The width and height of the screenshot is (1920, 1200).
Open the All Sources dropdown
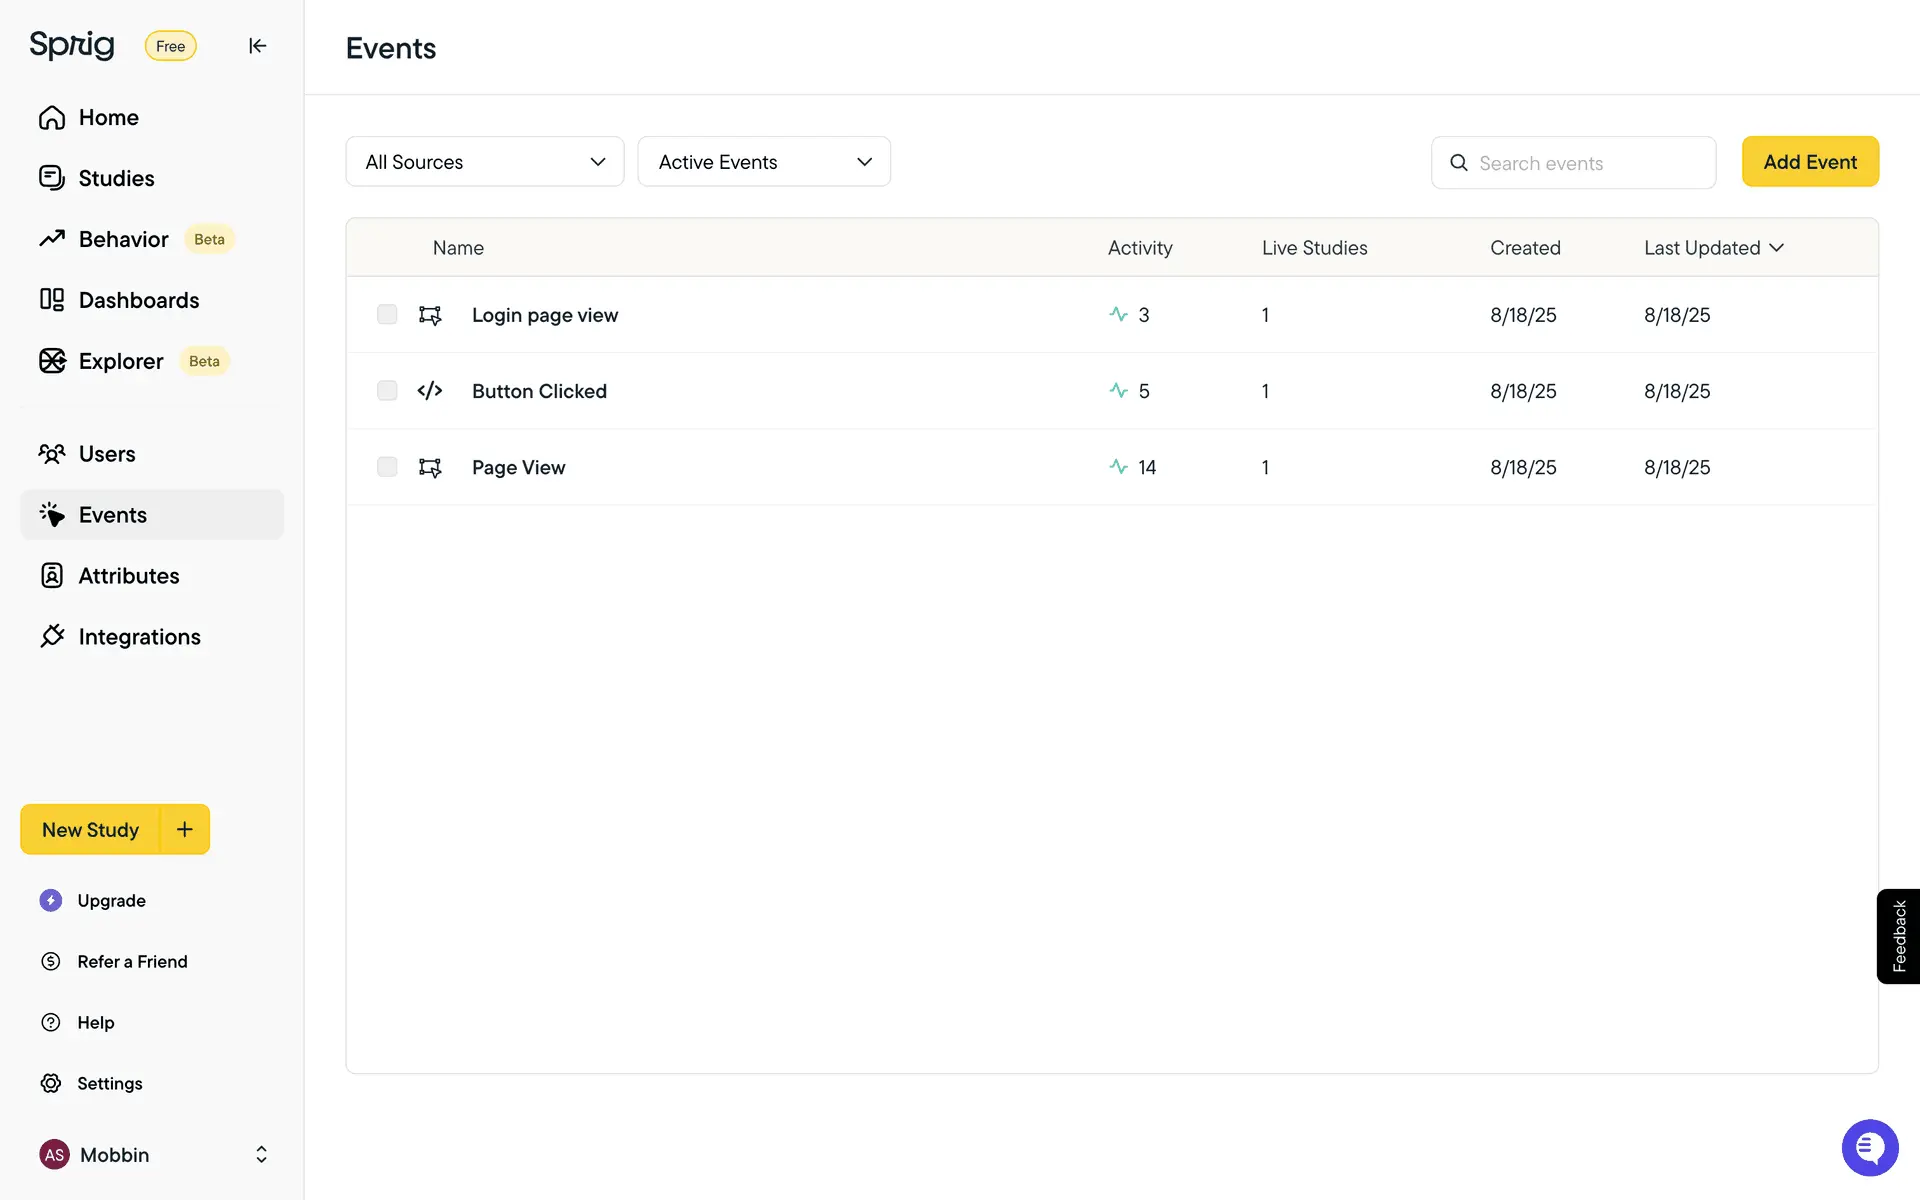pyautogui.click(x=485, y=162)
